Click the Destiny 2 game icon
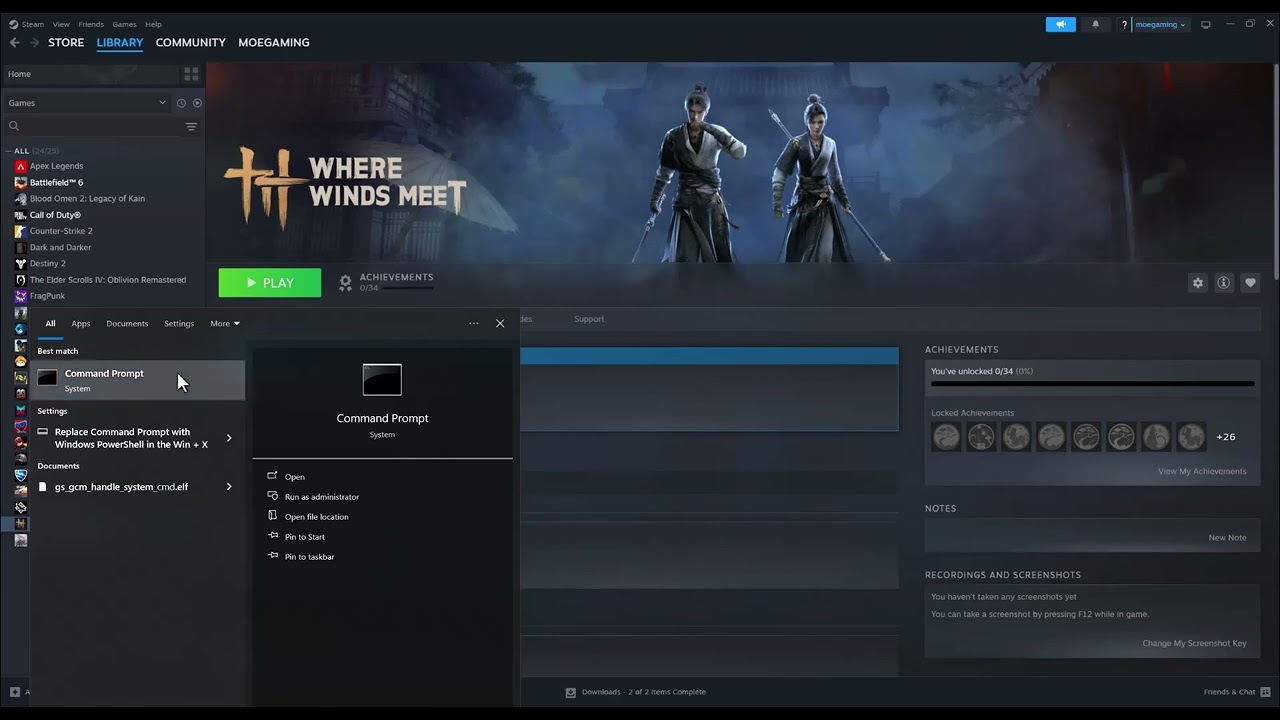The width and height of the screenshot is (1280, 720). [21, 264]
